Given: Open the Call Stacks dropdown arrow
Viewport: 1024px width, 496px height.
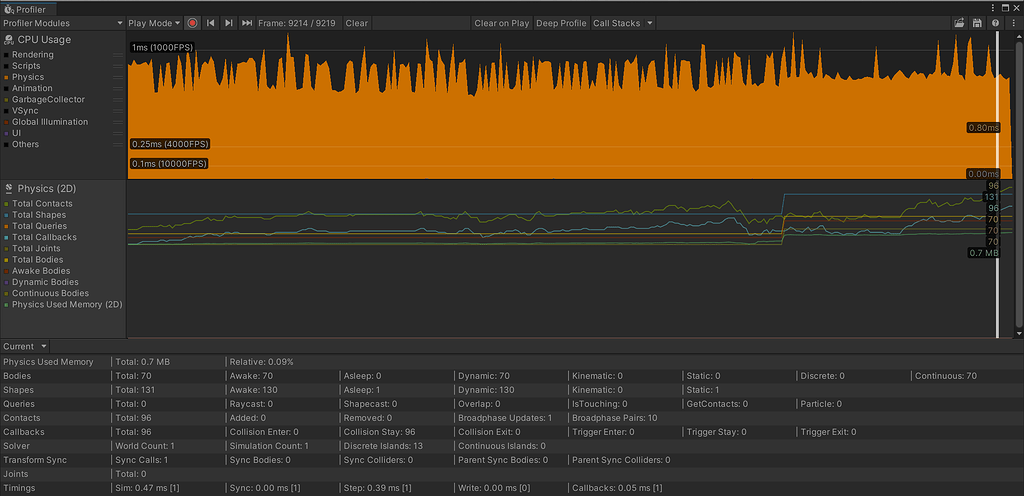Looking at the screenshot, I should 650,23.
